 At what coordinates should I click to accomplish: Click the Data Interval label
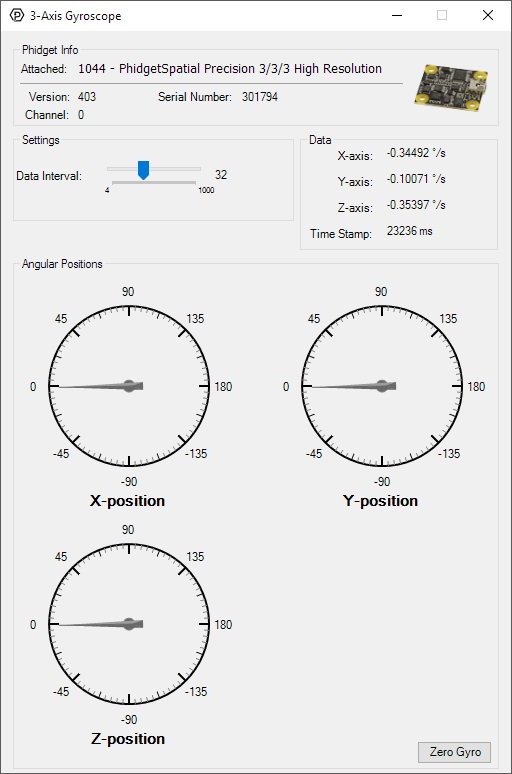coord(49,176)
